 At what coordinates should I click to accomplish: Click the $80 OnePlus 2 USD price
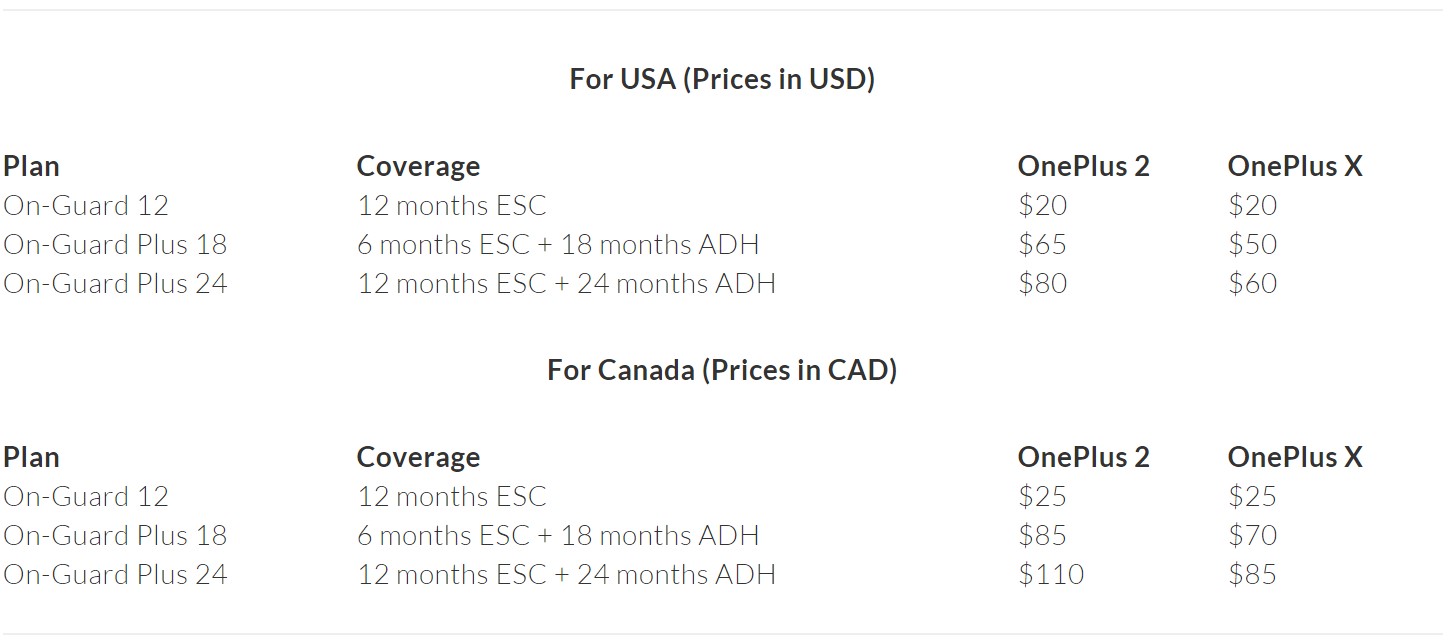point(1042,283)
